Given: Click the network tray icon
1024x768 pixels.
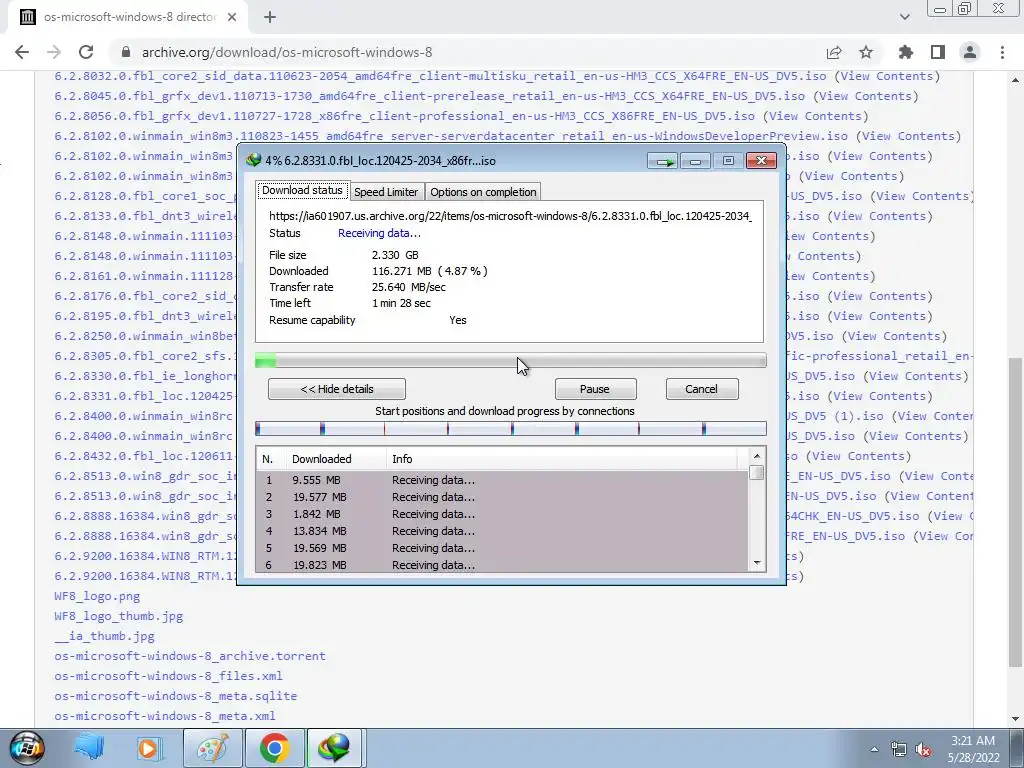Looking at the screenshot, I should point(899,749).
